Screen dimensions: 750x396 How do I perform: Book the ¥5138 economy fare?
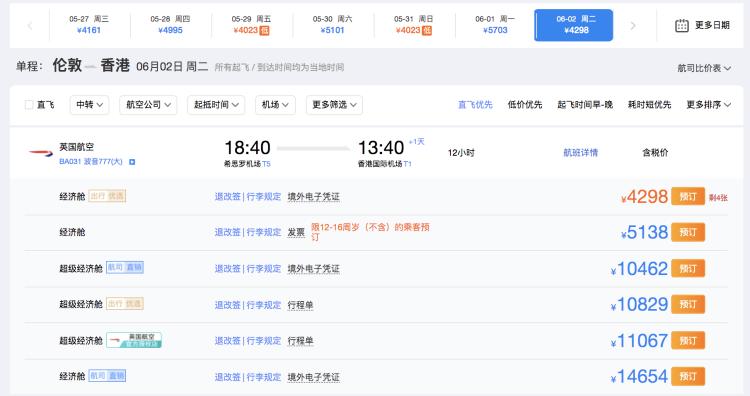coord(688,232)
